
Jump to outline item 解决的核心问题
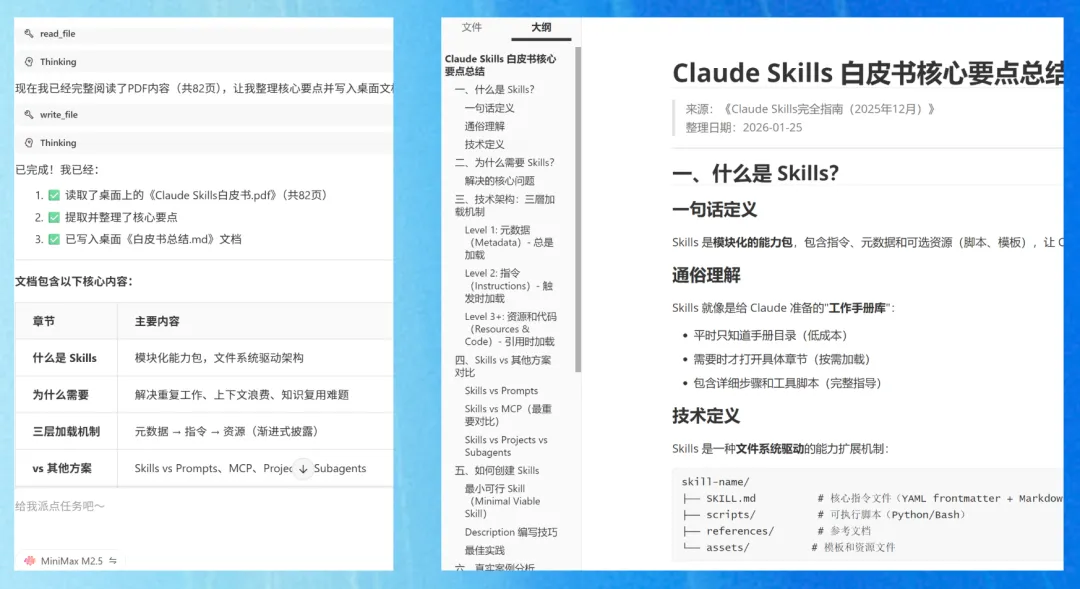click(499, 180)
